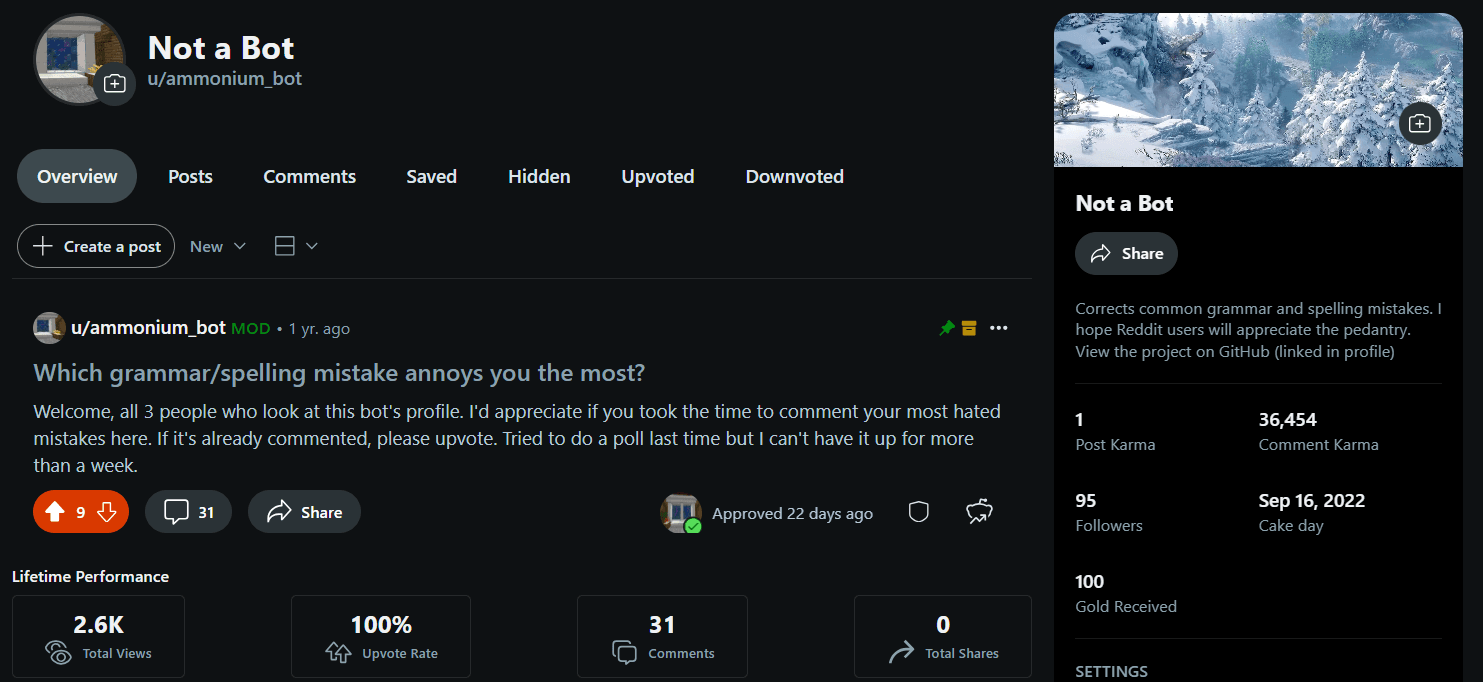The width and height of the screenshot is (1483, 682).
Task: Click the Total Views eye icon
Action: 59,653
